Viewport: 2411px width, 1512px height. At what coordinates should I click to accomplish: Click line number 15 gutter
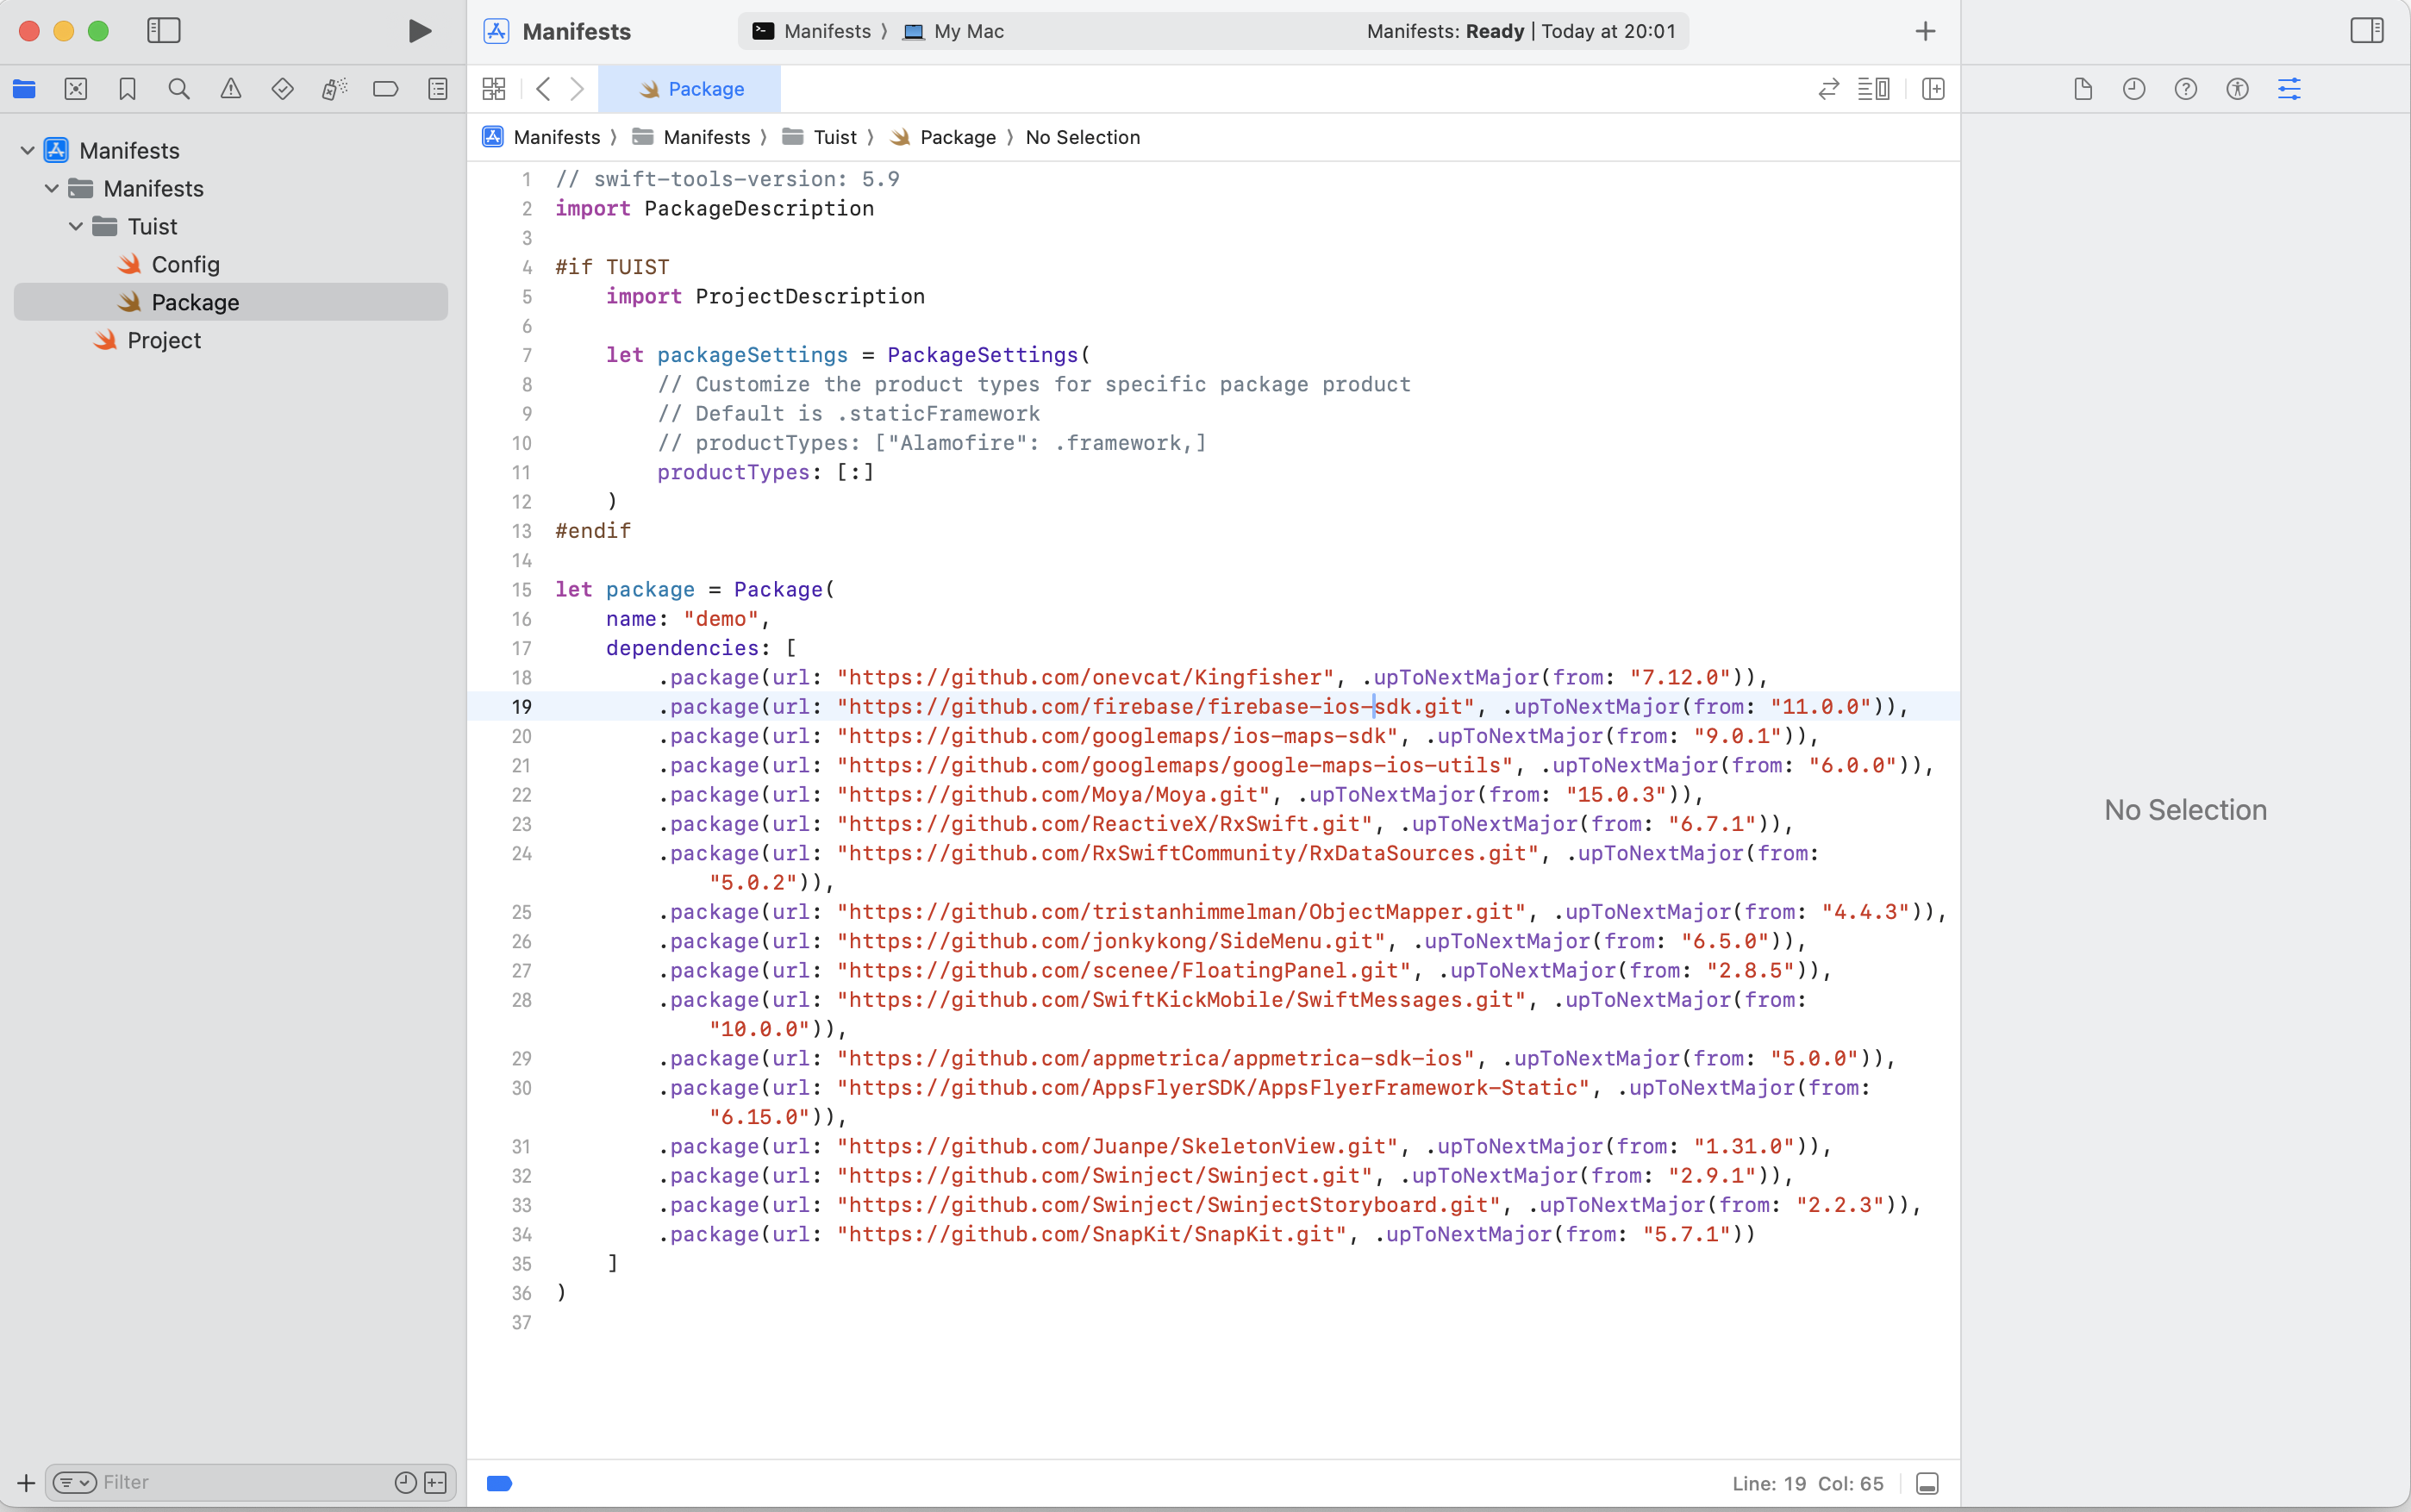coord(522,589)
